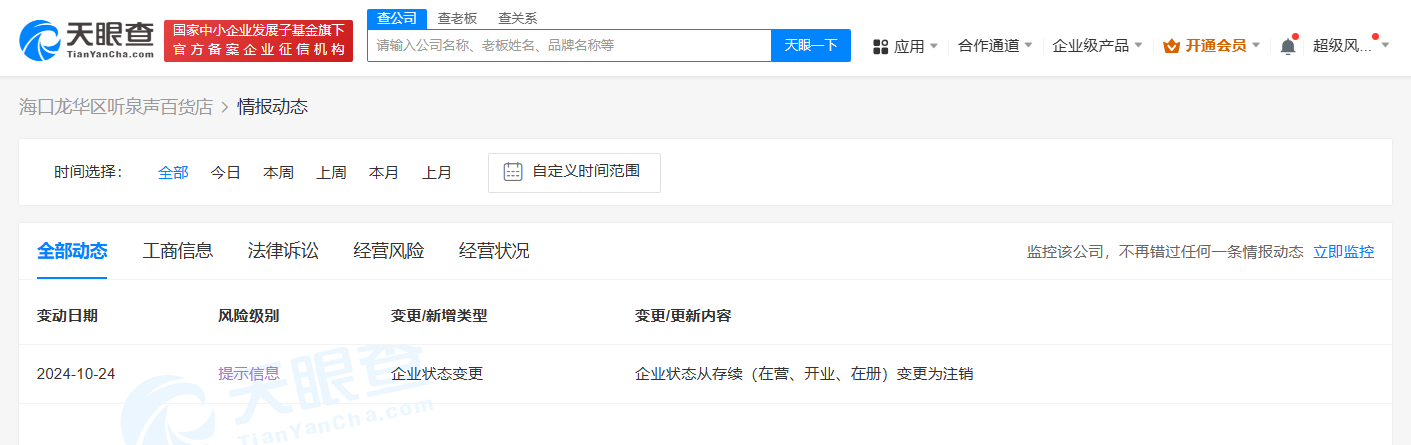Select the 本周 time filter
Screen dimensions: 1411x445
[278, 172]
